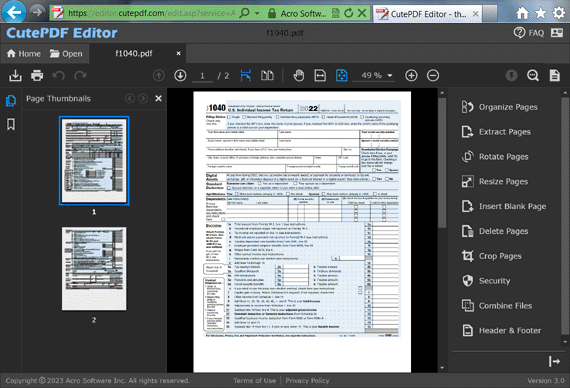Open document properties icon

point(555,76)
